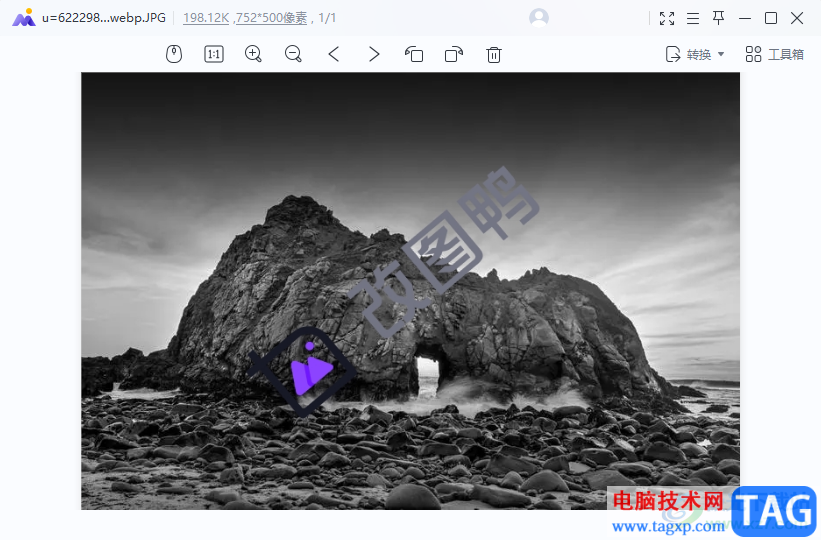Show image at 1:1 actual size
Image resolution: width=821 pixels, height=540 pixels.
(214, 54)
